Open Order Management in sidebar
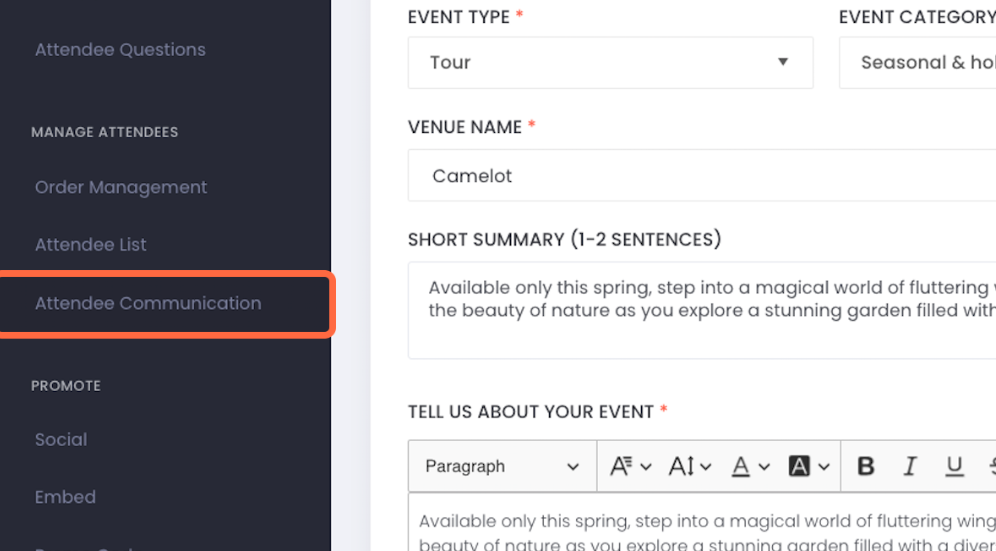The image size is (996, 551). click(x=121, y=187)
